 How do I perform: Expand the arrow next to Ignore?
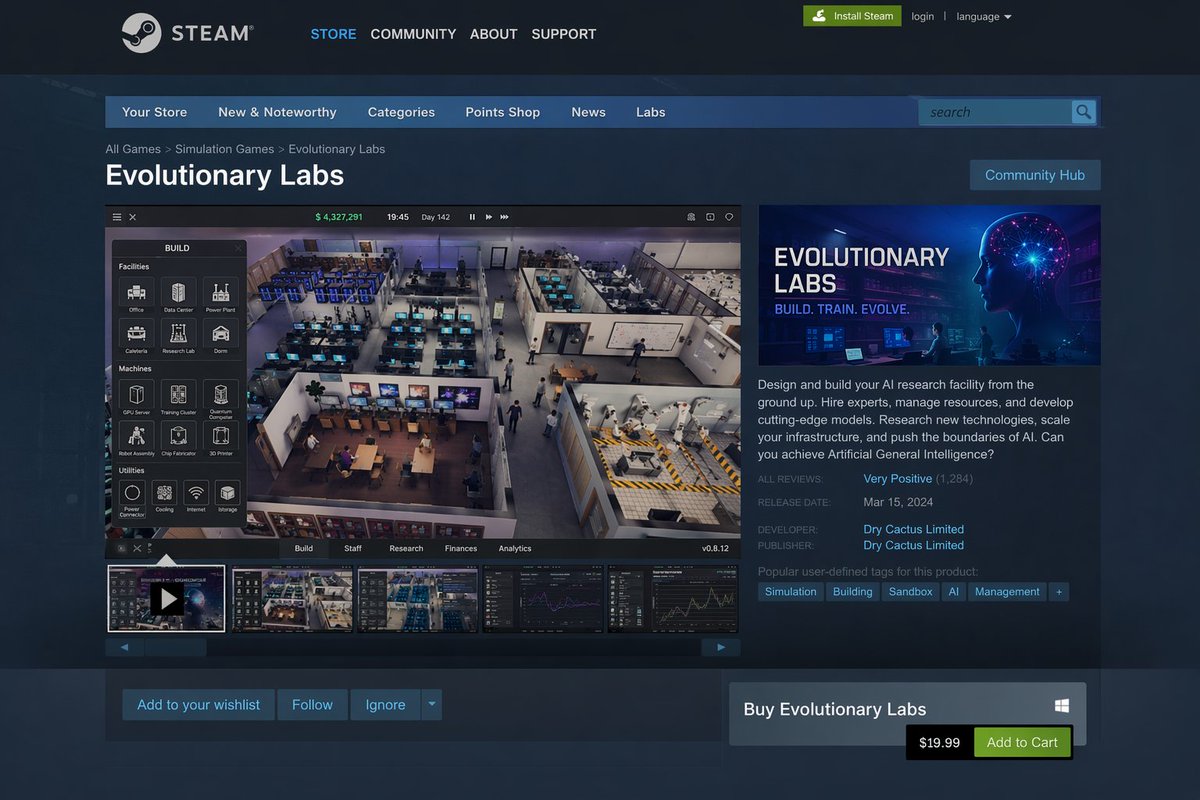(x=432, y=704)
